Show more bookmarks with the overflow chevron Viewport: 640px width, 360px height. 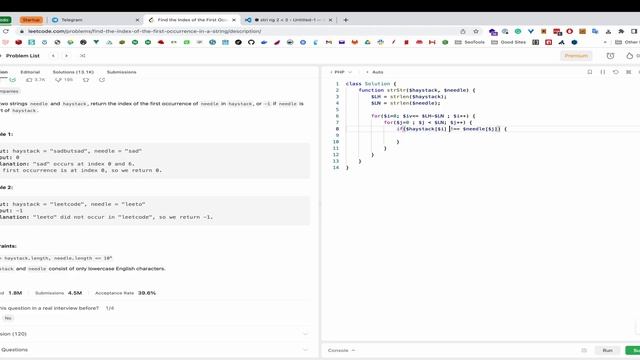coord(605,42)
